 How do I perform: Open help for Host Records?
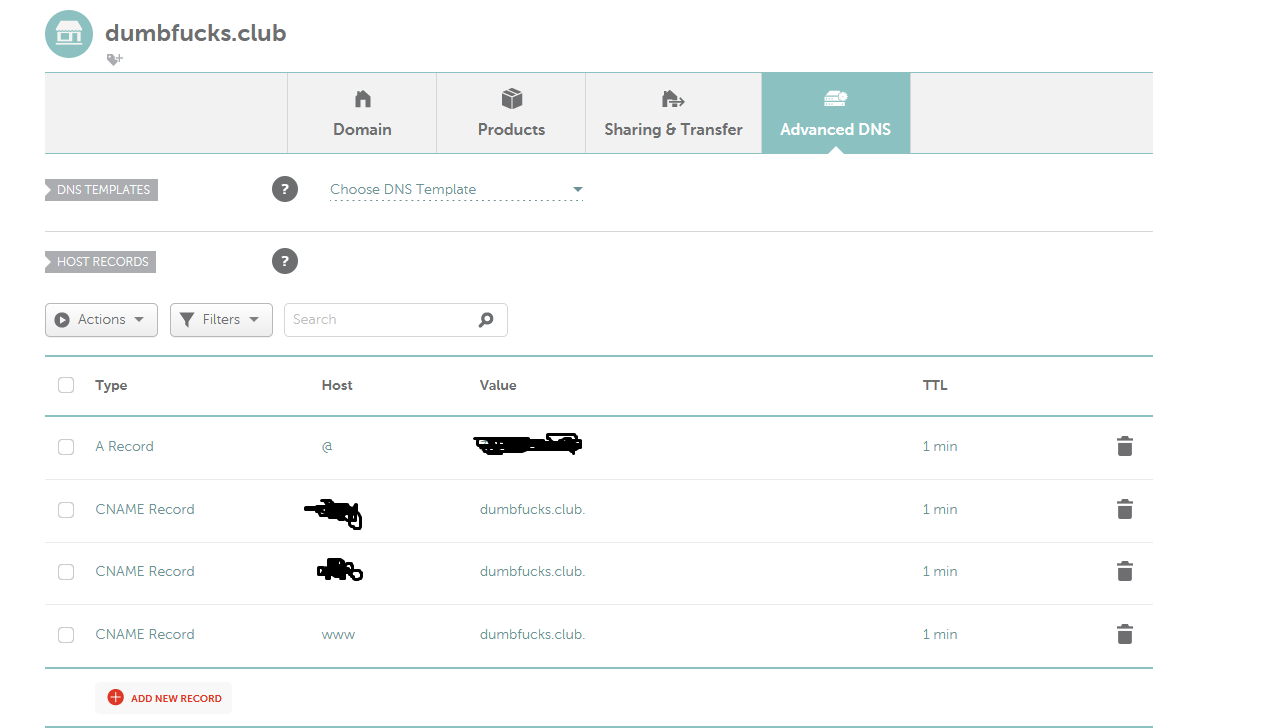tap(285, 262)
